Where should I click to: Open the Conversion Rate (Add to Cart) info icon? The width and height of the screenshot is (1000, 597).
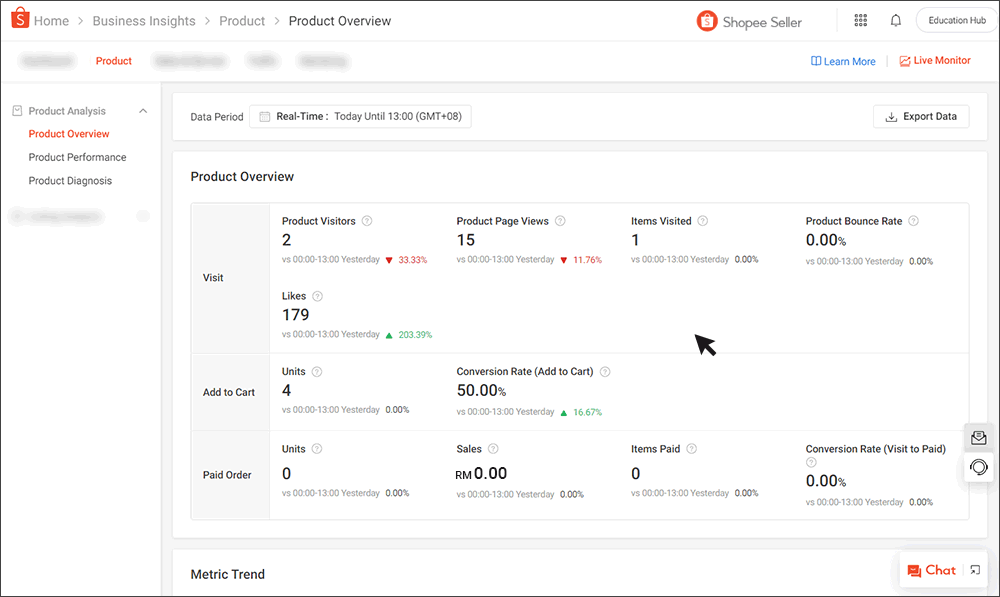pyautogui.click(x=605, y=371)
